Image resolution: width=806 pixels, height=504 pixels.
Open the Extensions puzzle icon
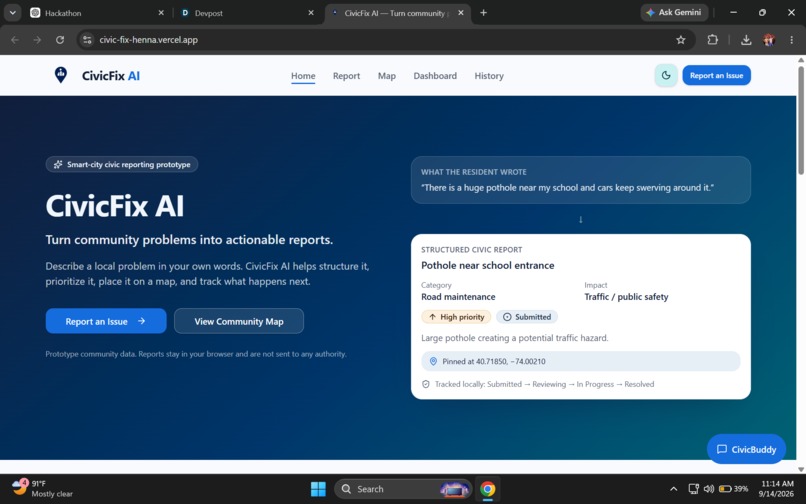coord(712,40)
